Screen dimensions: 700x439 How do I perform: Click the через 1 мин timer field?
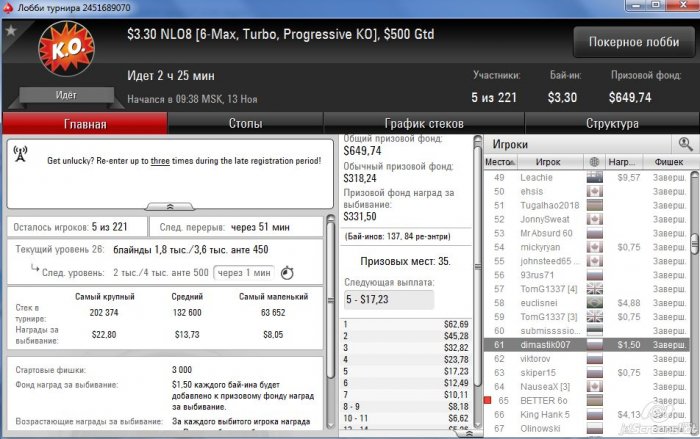pos(244,272)
